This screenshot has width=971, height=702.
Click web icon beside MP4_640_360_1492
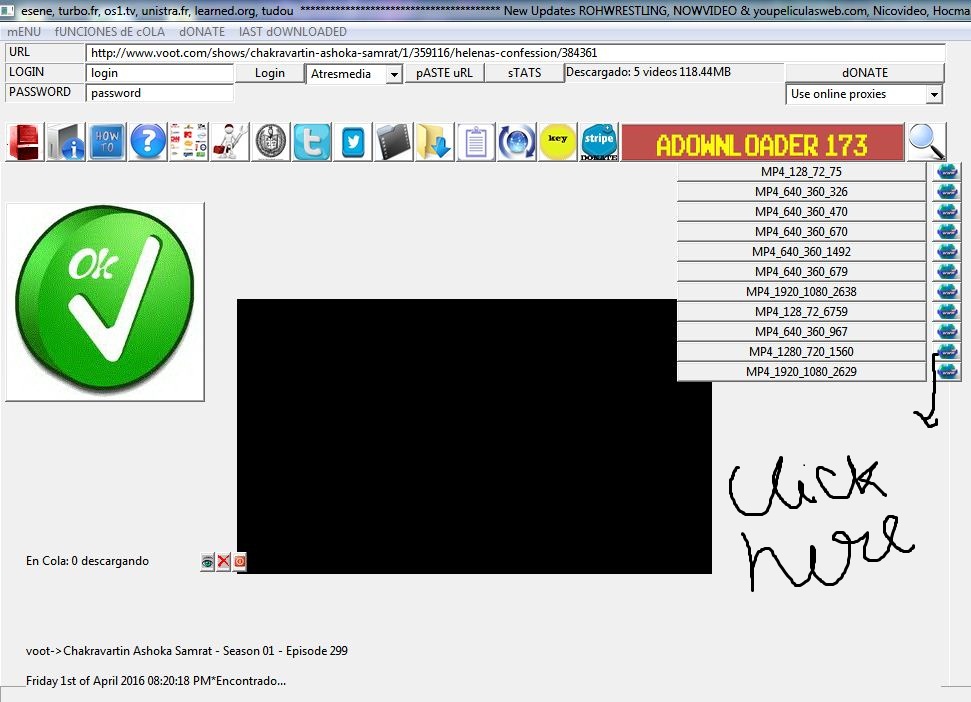point(947,251)
